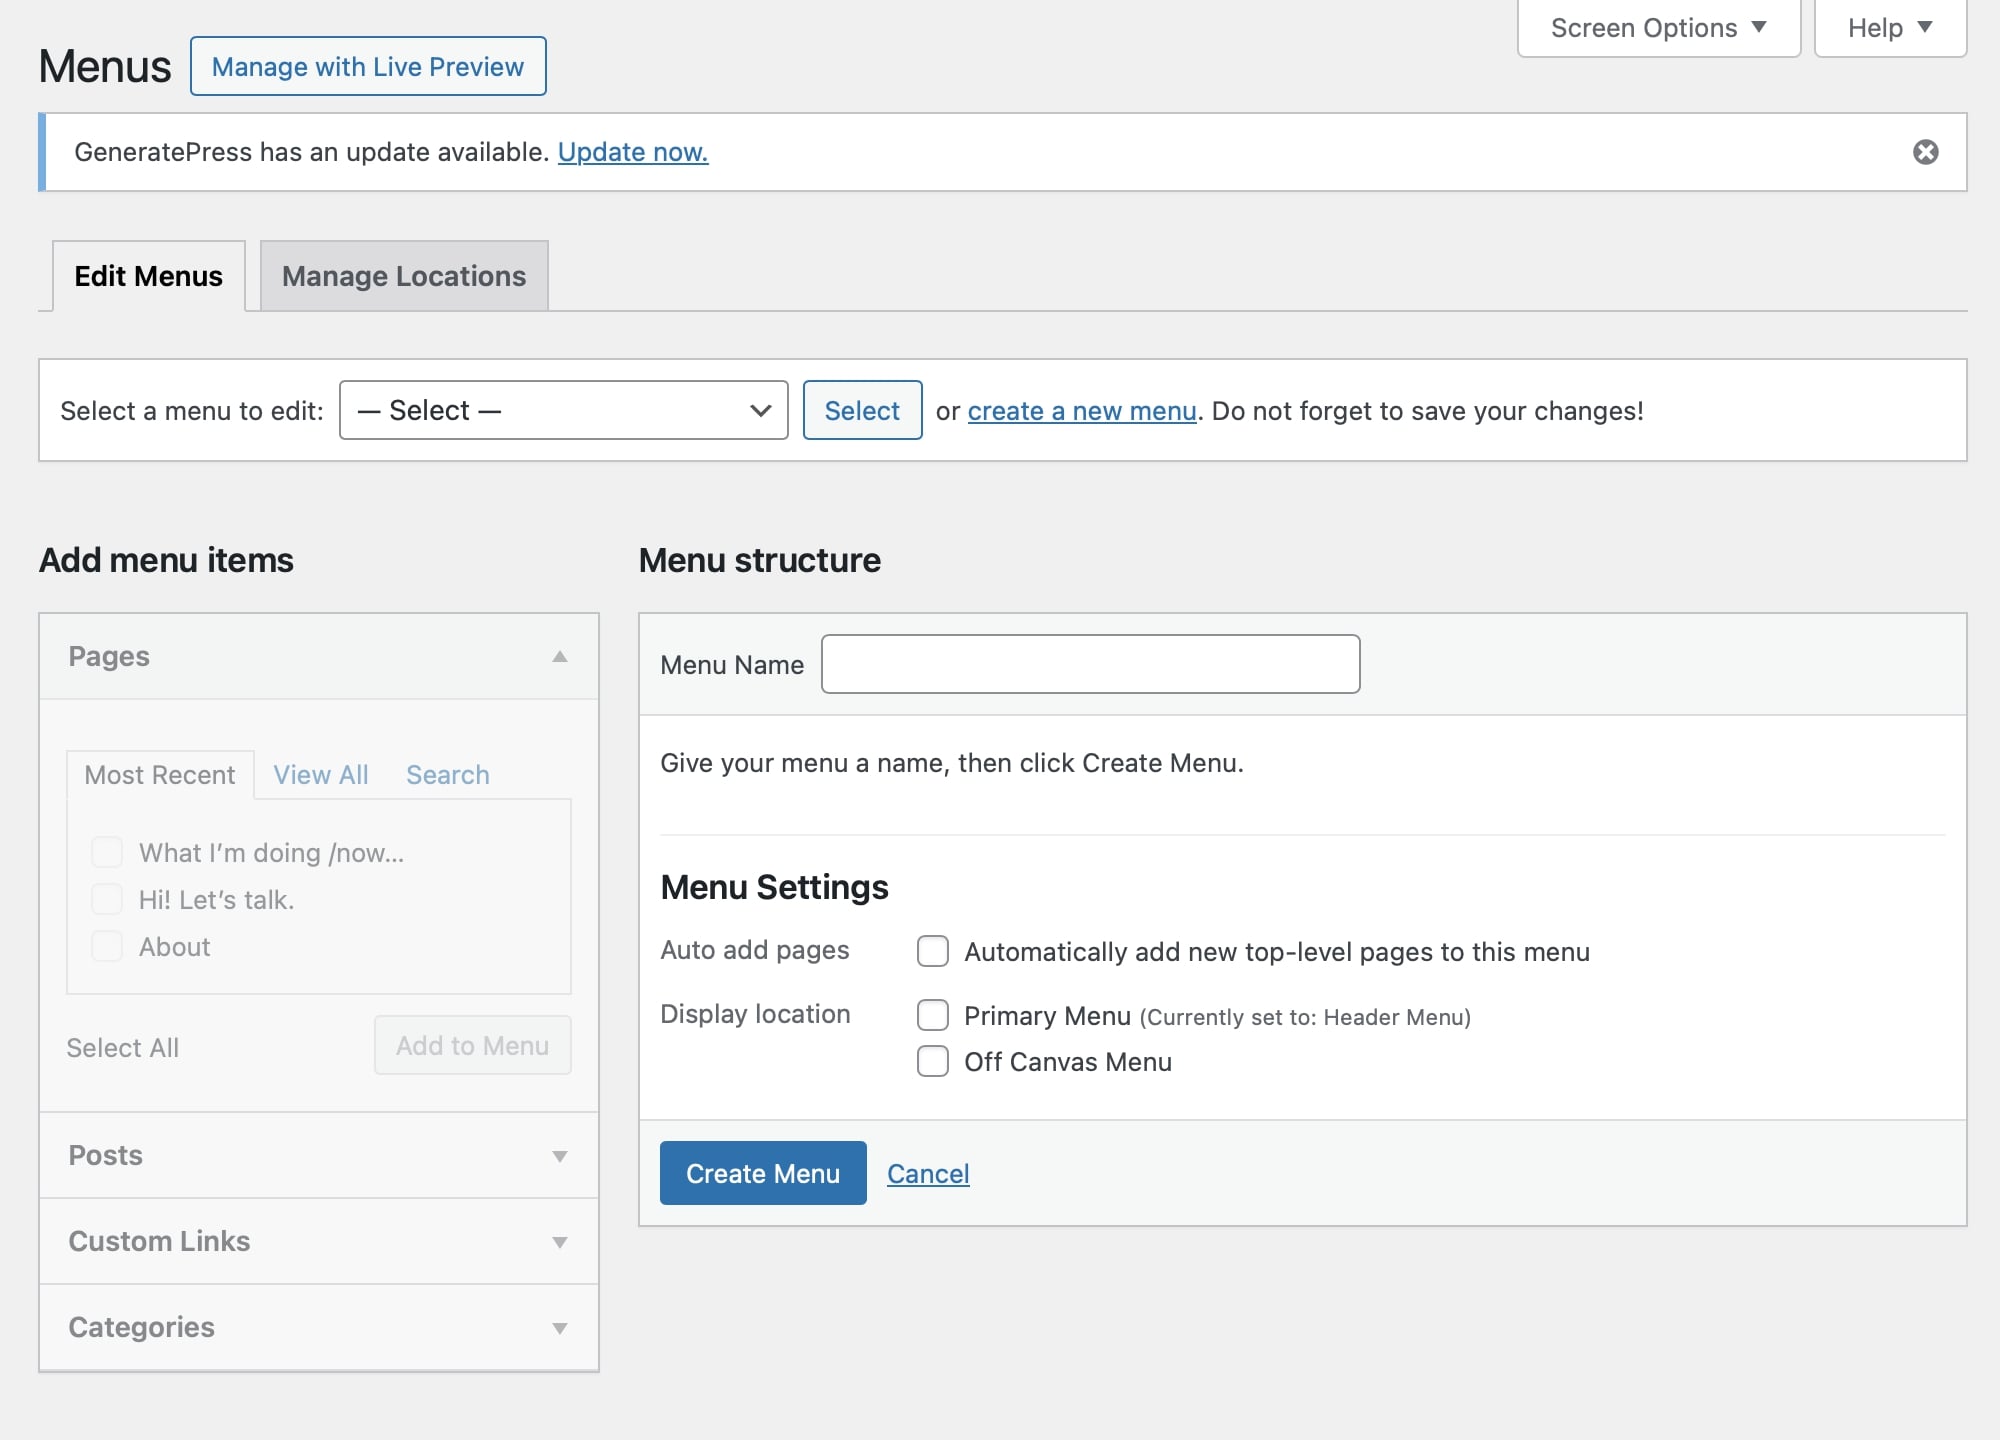Open the View All pages tab
Screen dimensions: 2000x1440
tap(321, 775)
